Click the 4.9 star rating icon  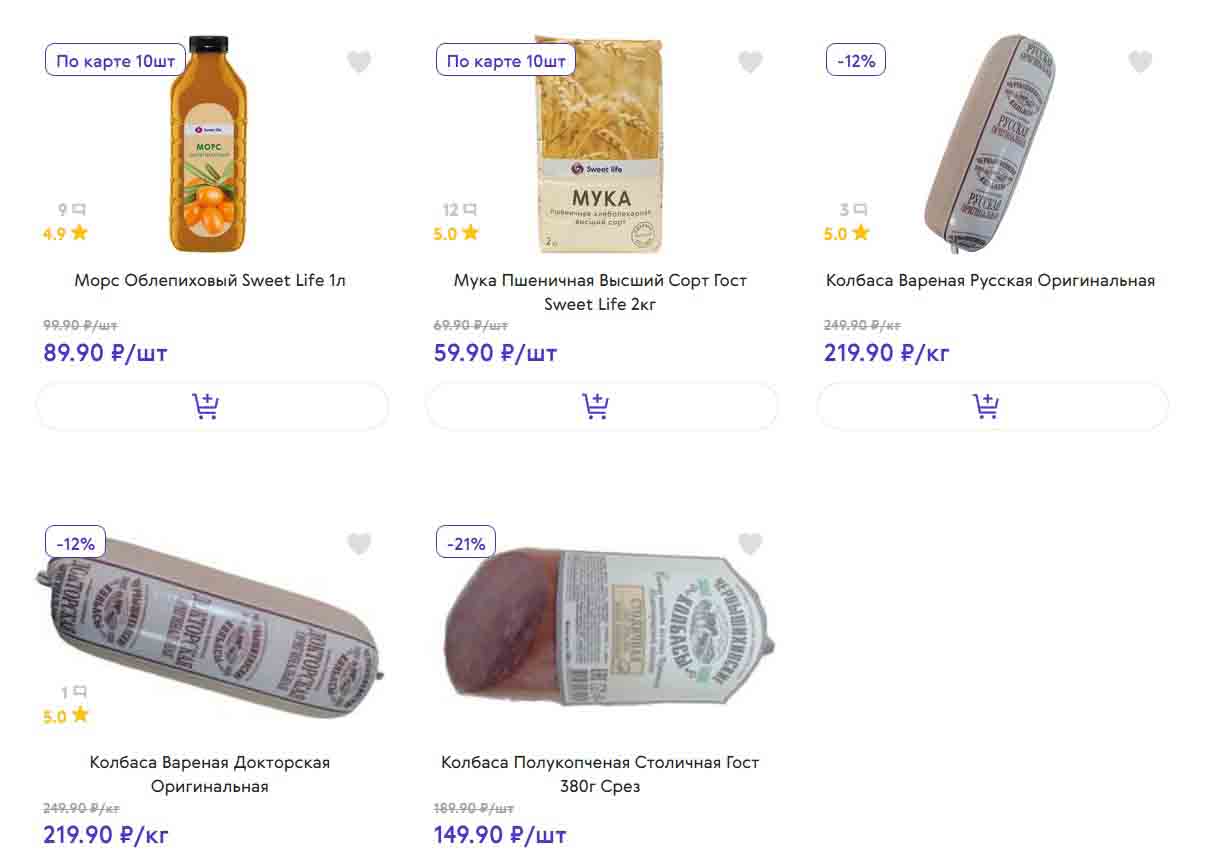(x=79, y=234)
